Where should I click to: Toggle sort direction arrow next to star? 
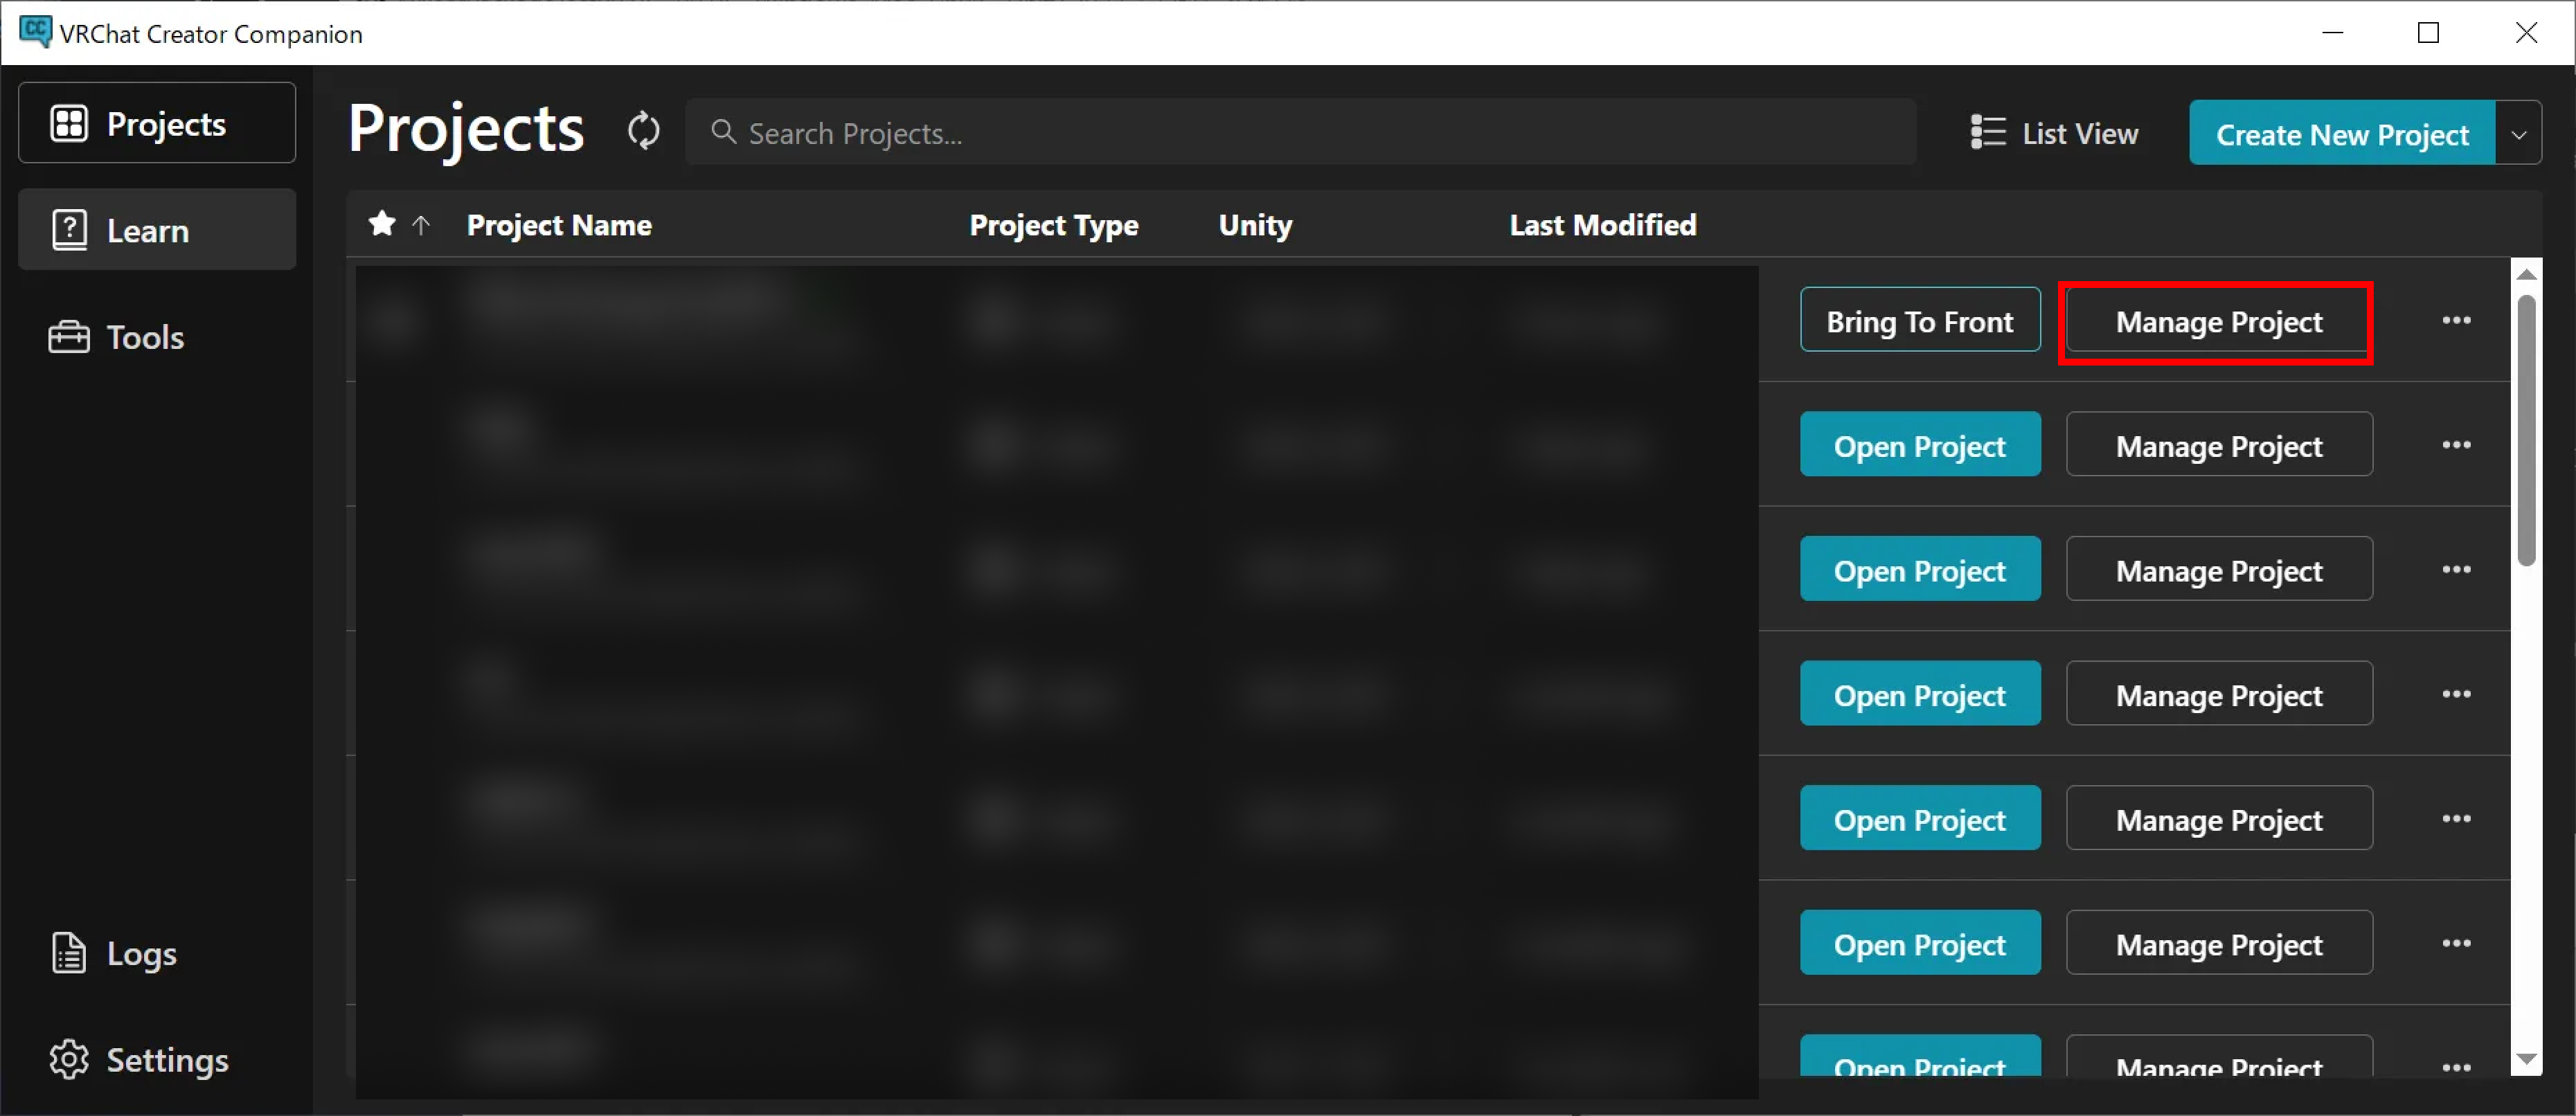421,225
